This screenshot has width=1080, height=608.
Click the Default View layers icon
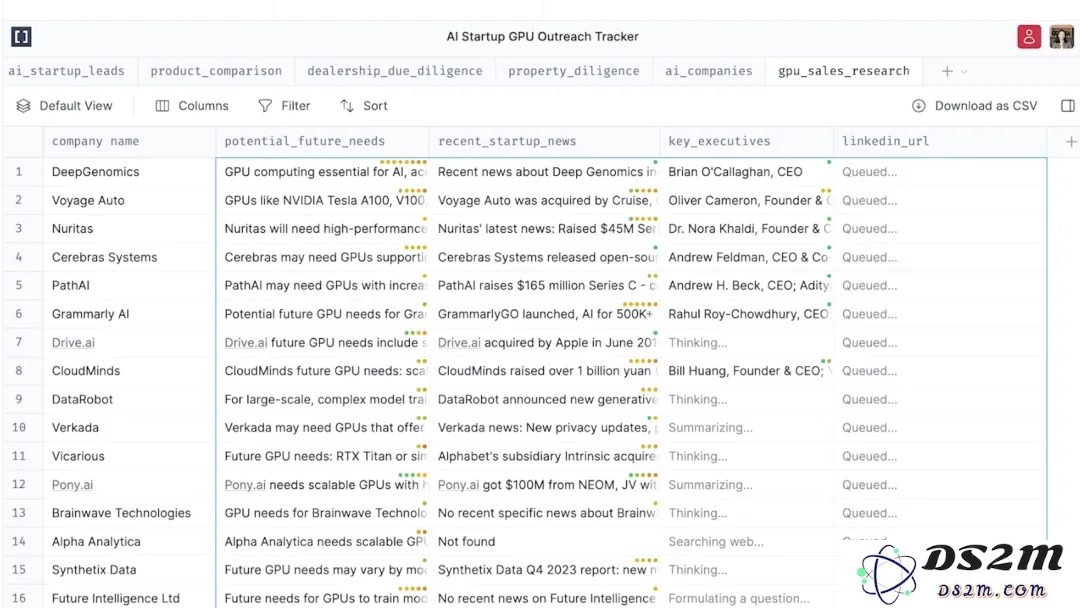[x=23, y=105]
